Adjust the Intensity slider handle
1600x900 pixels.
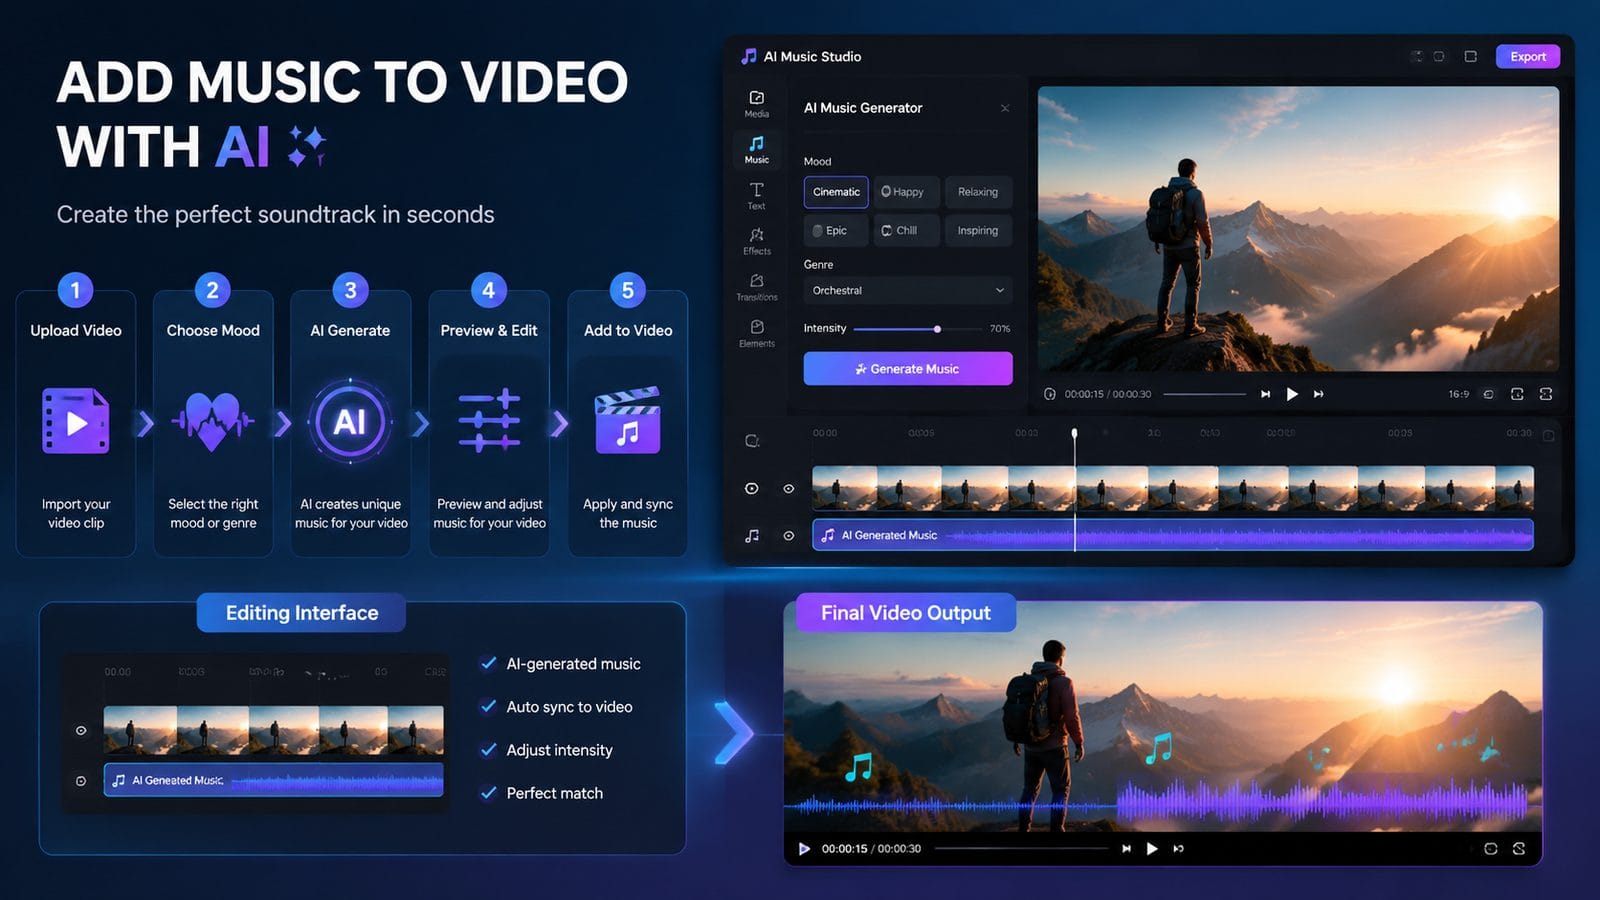937,329
